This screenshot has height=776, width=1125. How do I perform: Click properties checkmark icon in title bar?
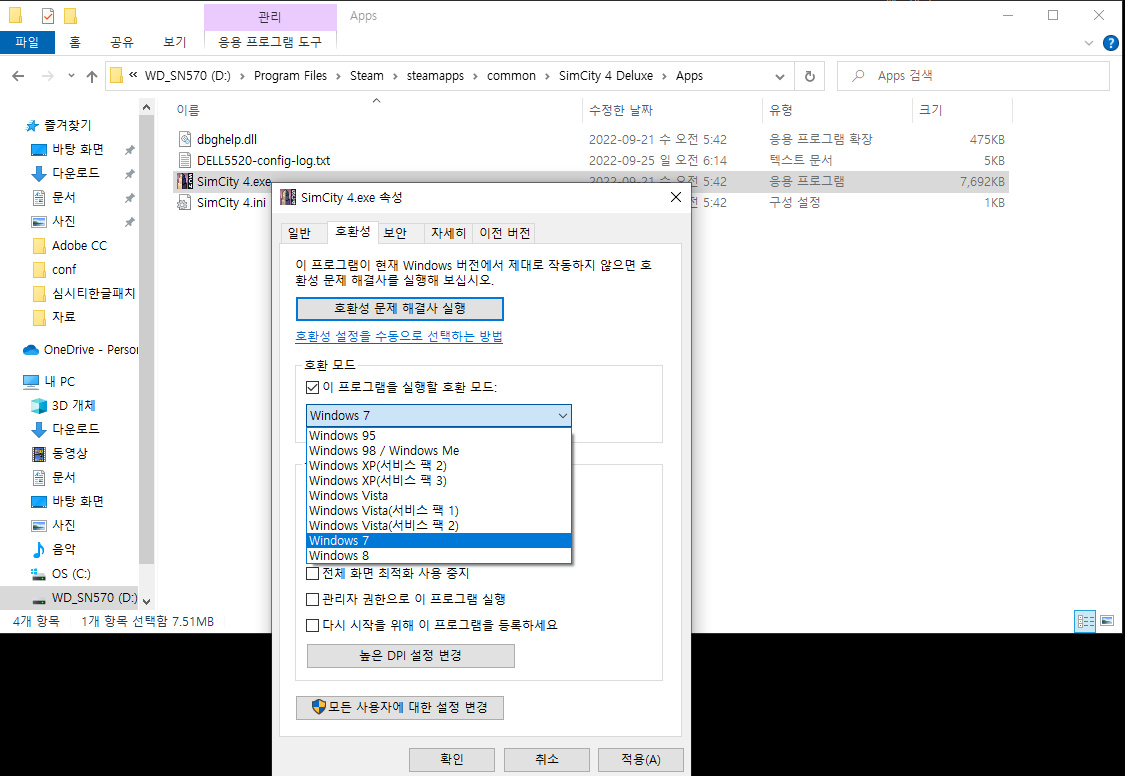click(x=47, y=15)
